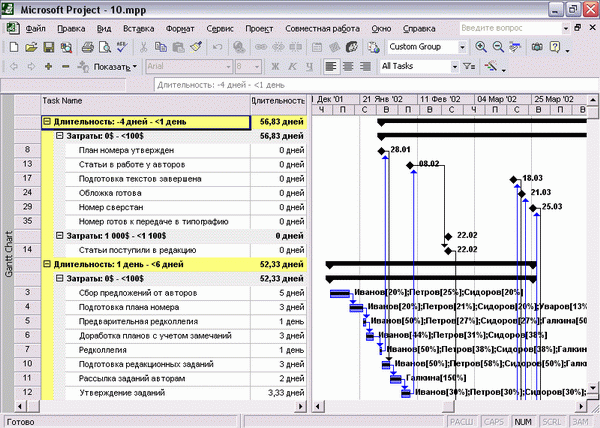Viewport: 600px width, 428px height.
Task: Click the Gantt chart horizontal scrollbar thumb
Action: point(448,406)
